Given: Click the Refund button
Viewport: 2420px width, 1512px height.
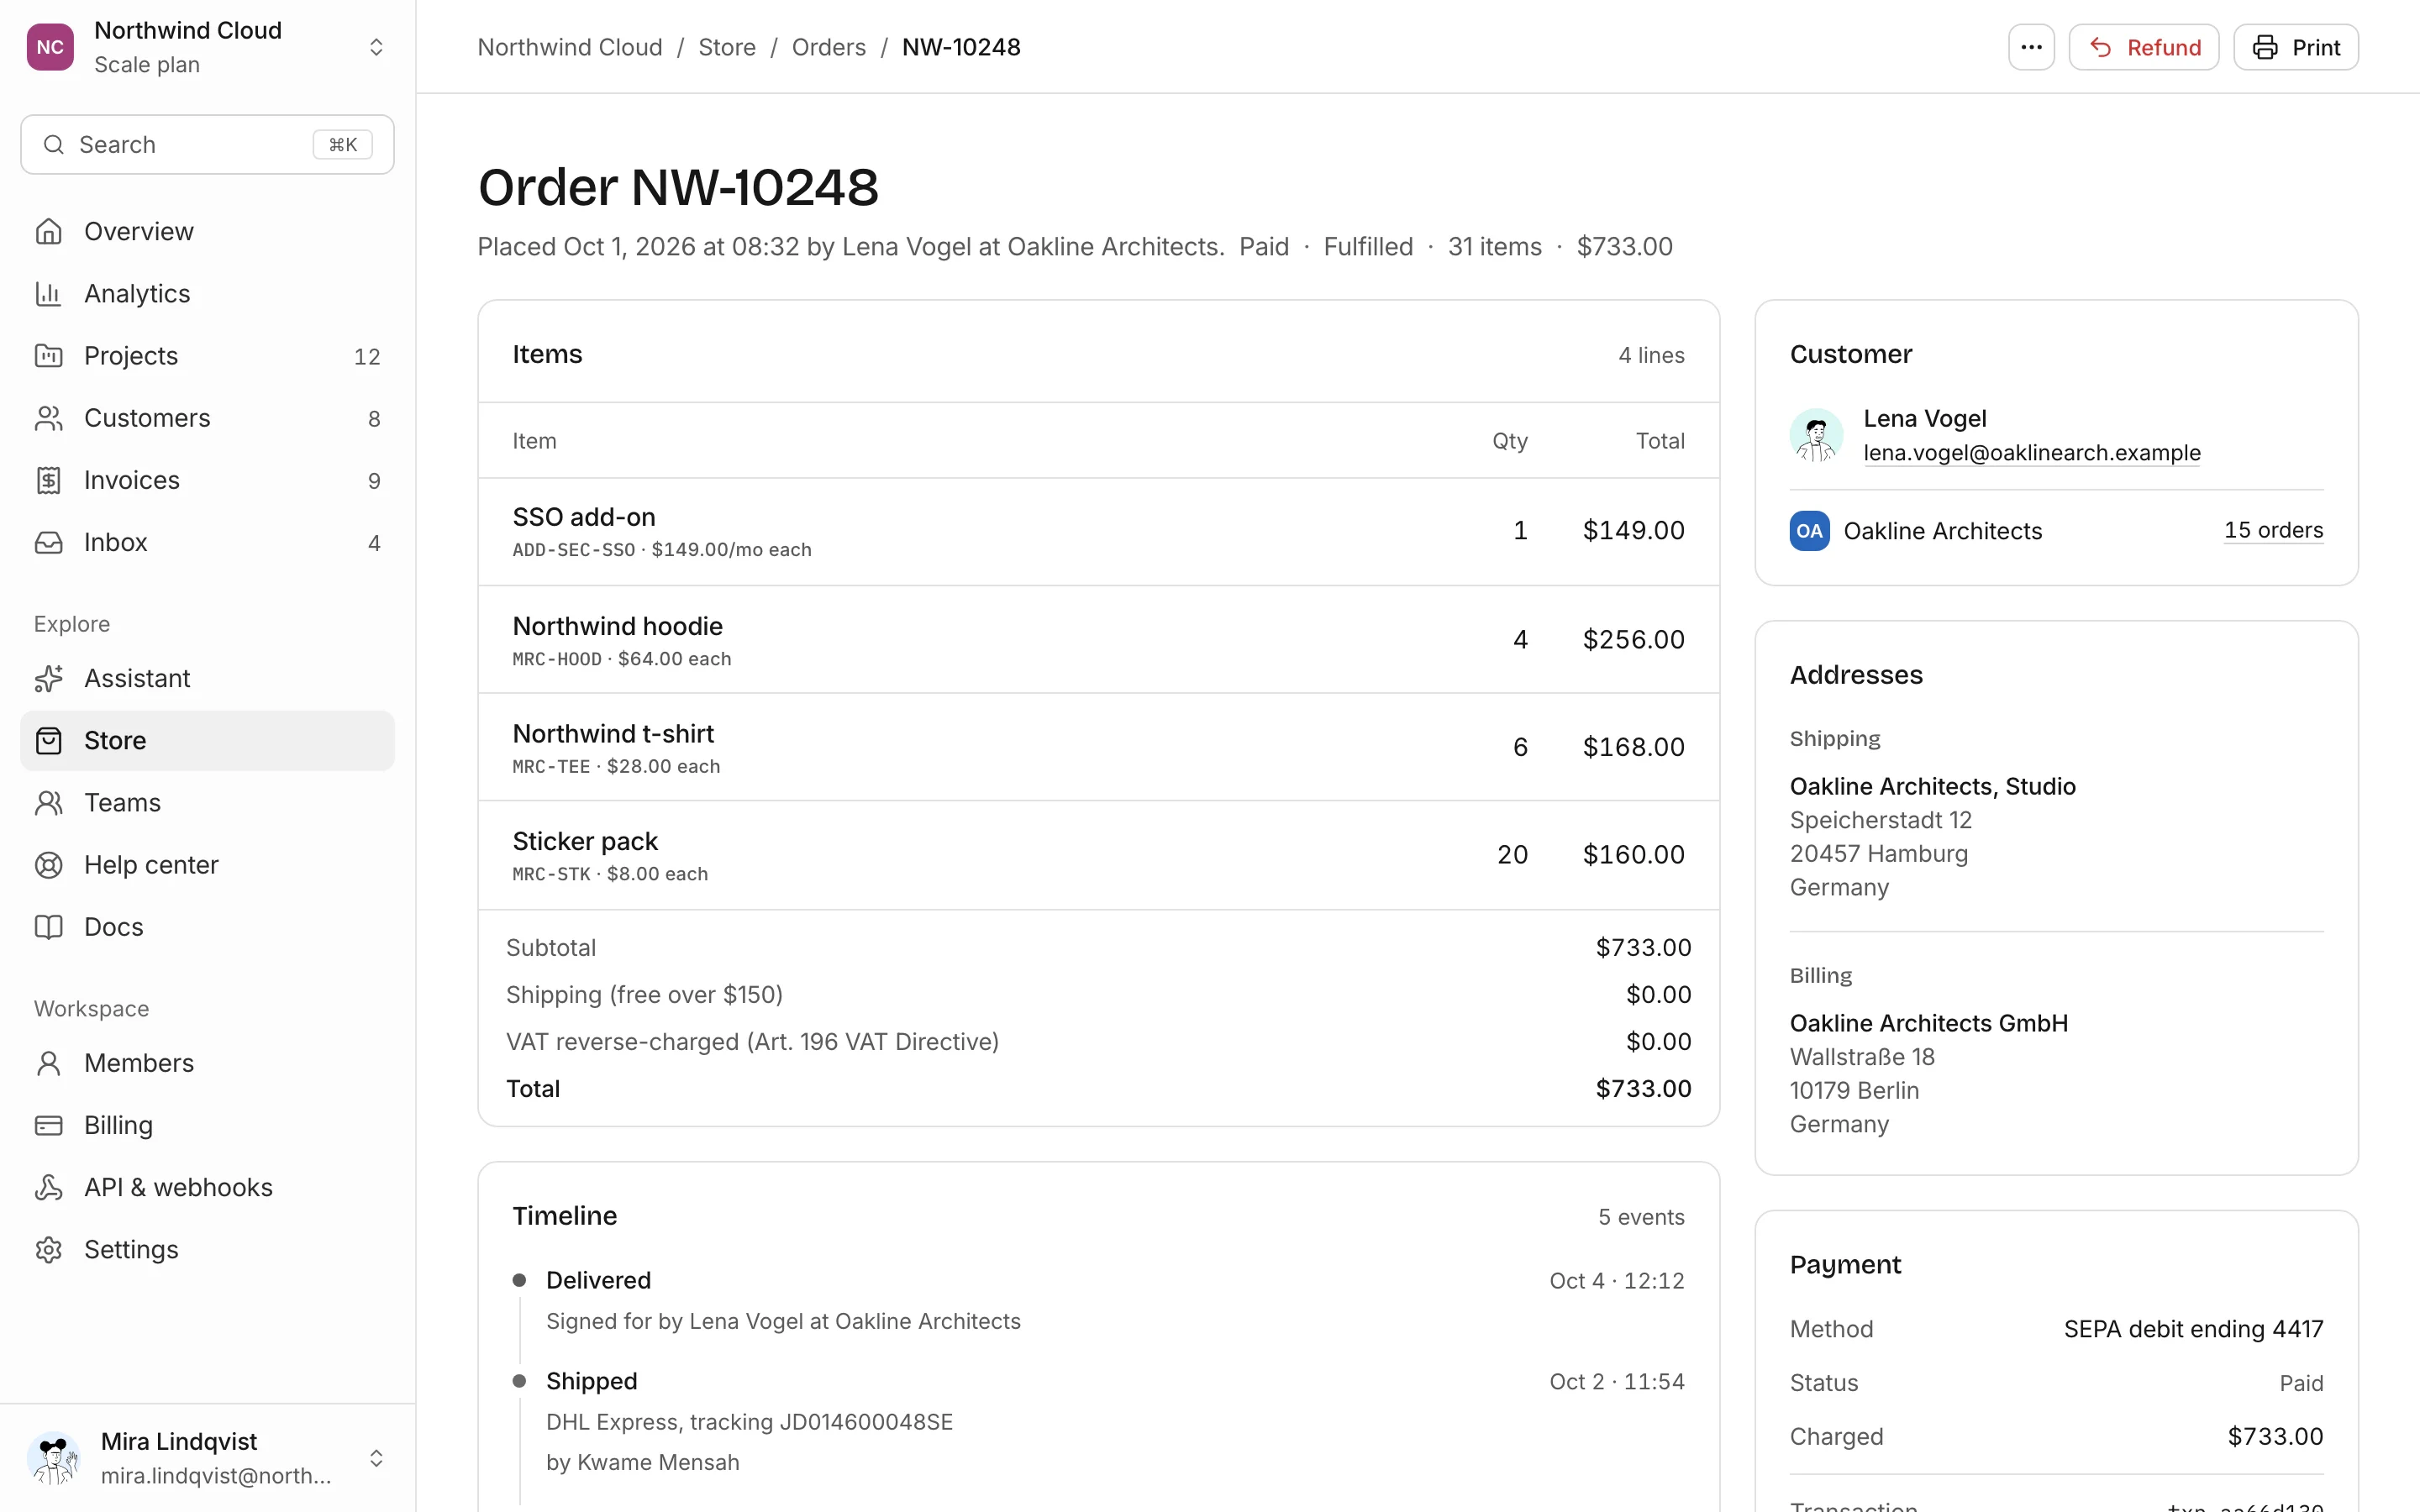Looking at the screenshot, I should coord(2143,47).
